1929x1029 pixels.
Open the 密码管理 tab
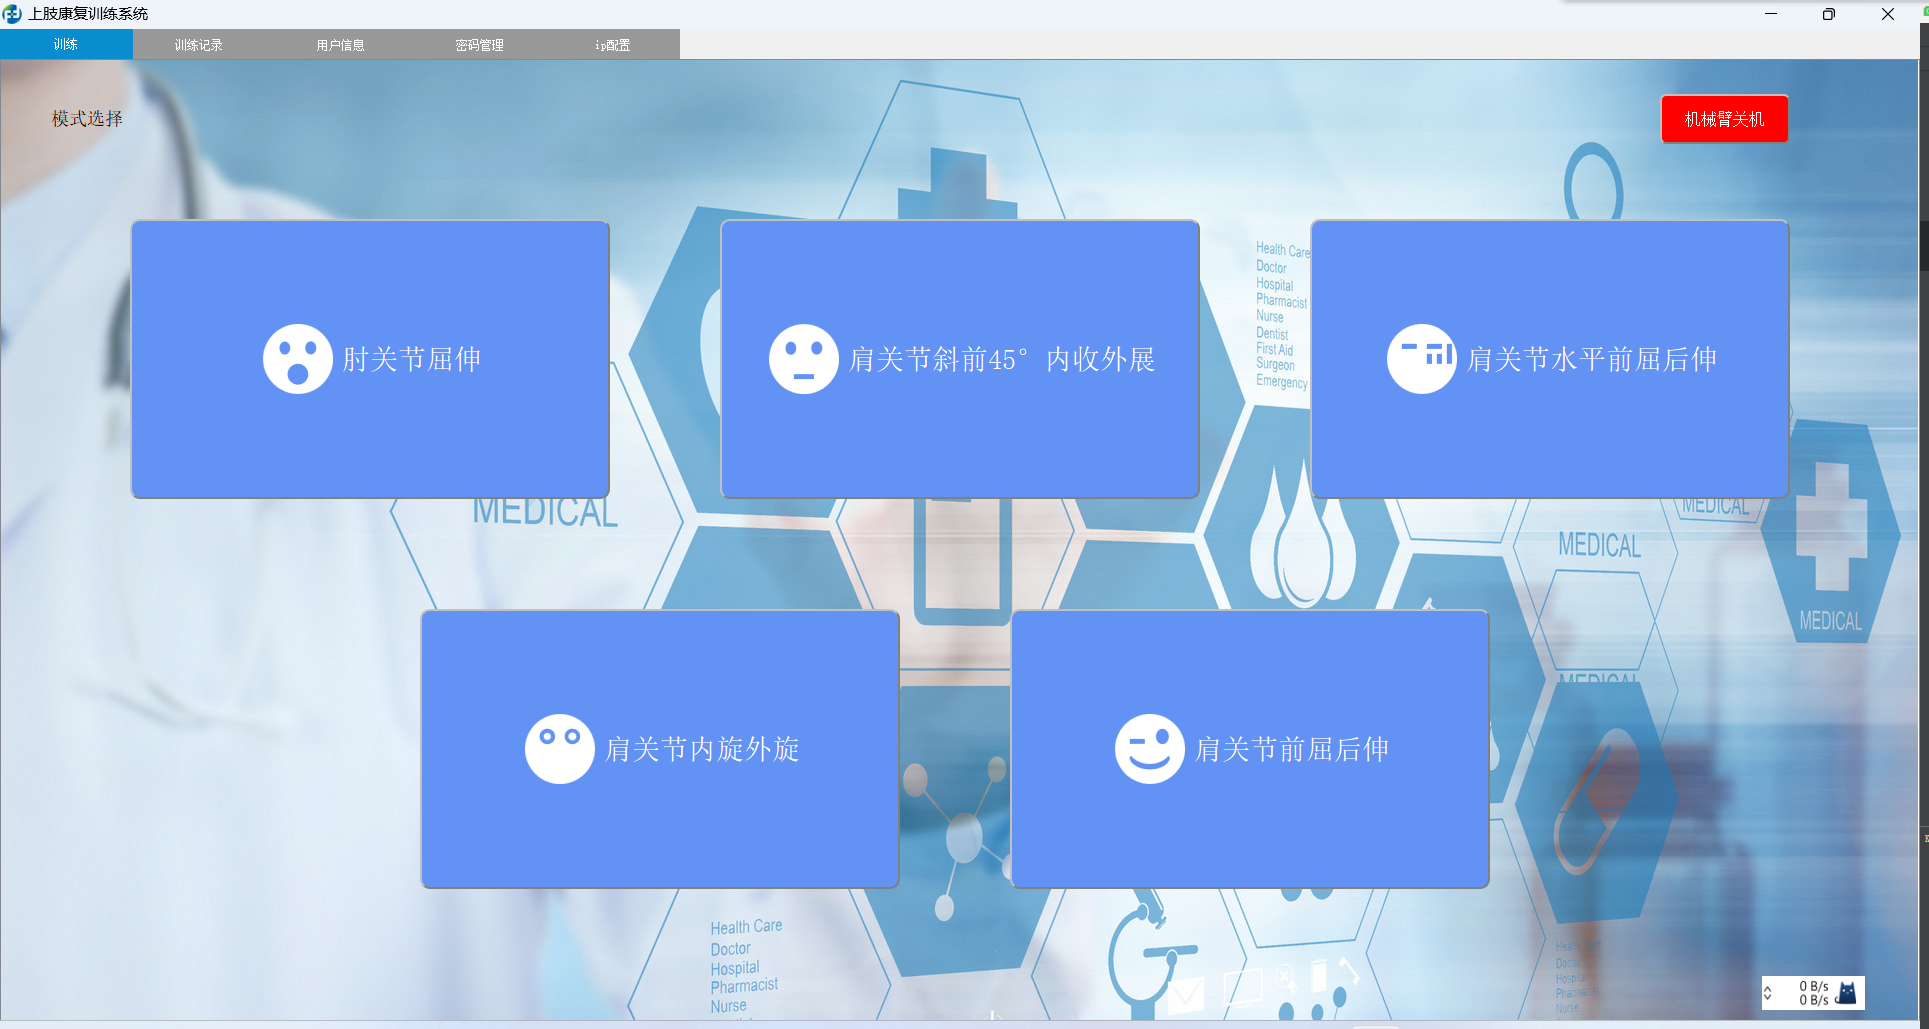pyautogui.click(x=479, y=44)
